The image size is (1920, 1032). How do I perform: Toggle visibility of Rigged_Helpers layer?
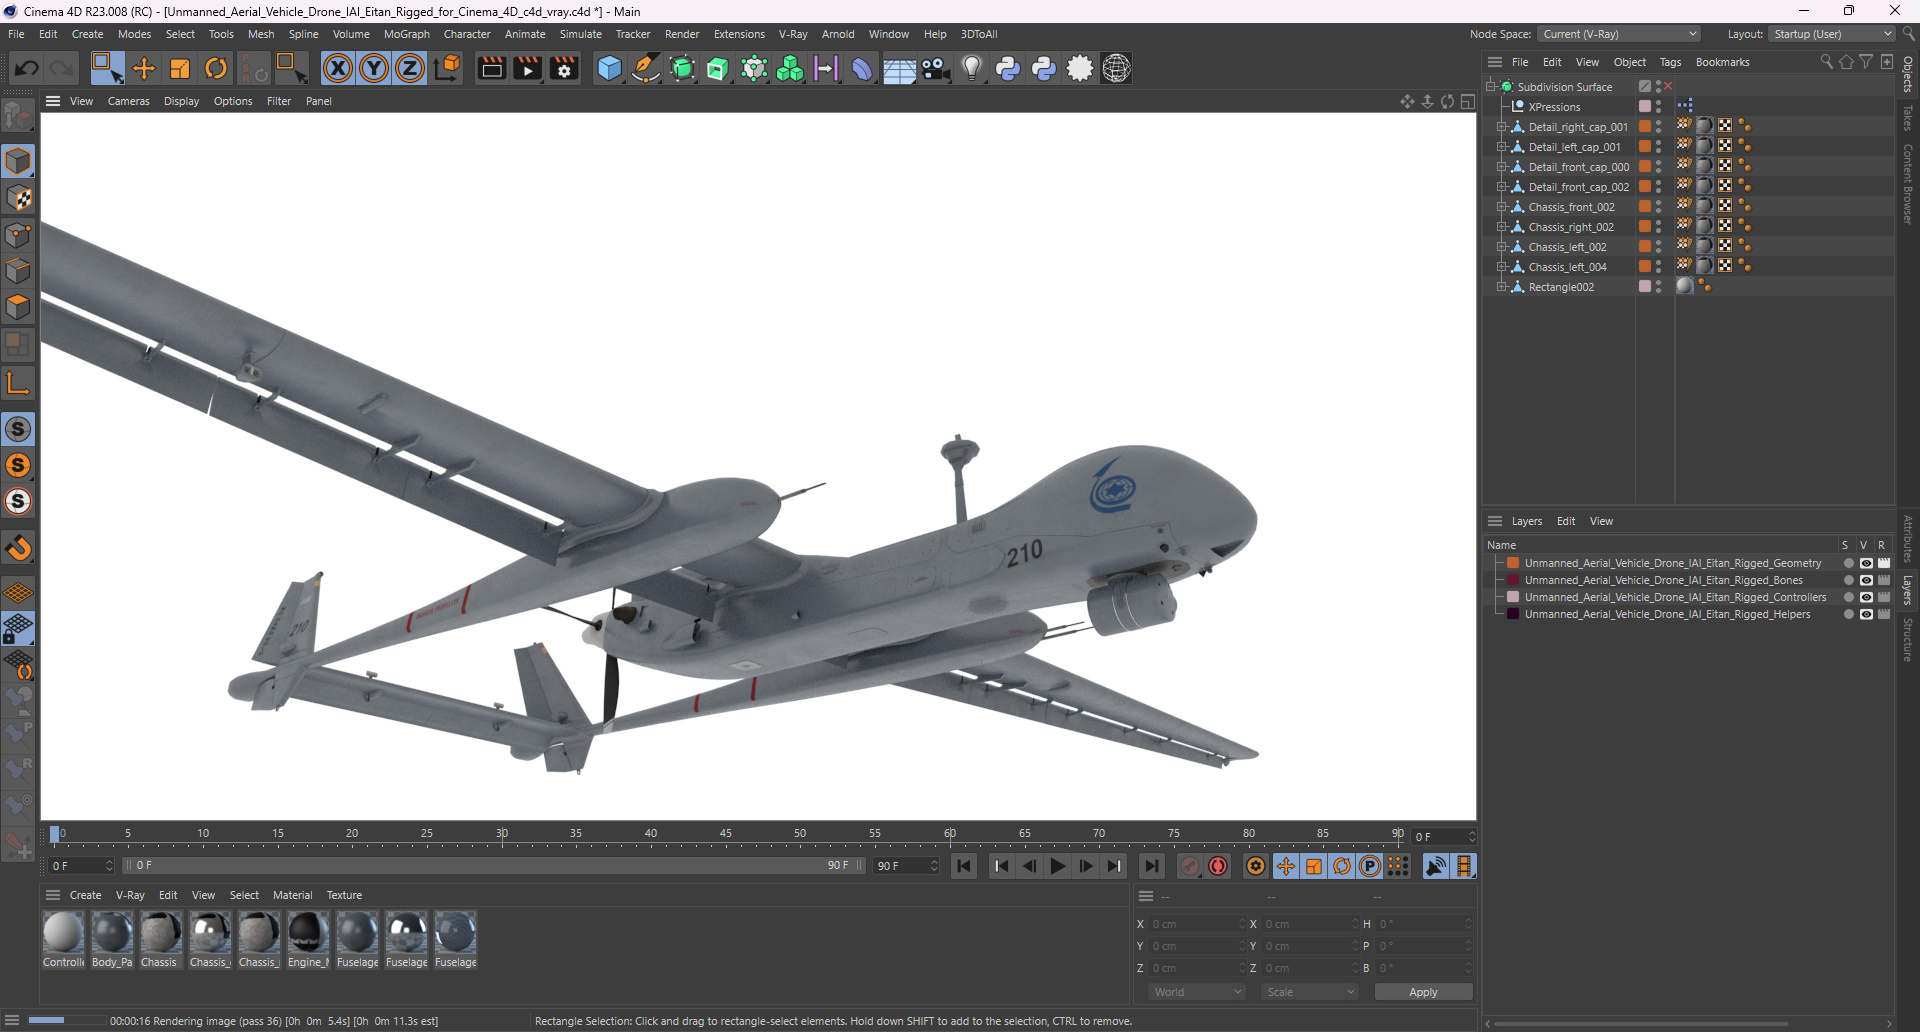coord(1866,614)
